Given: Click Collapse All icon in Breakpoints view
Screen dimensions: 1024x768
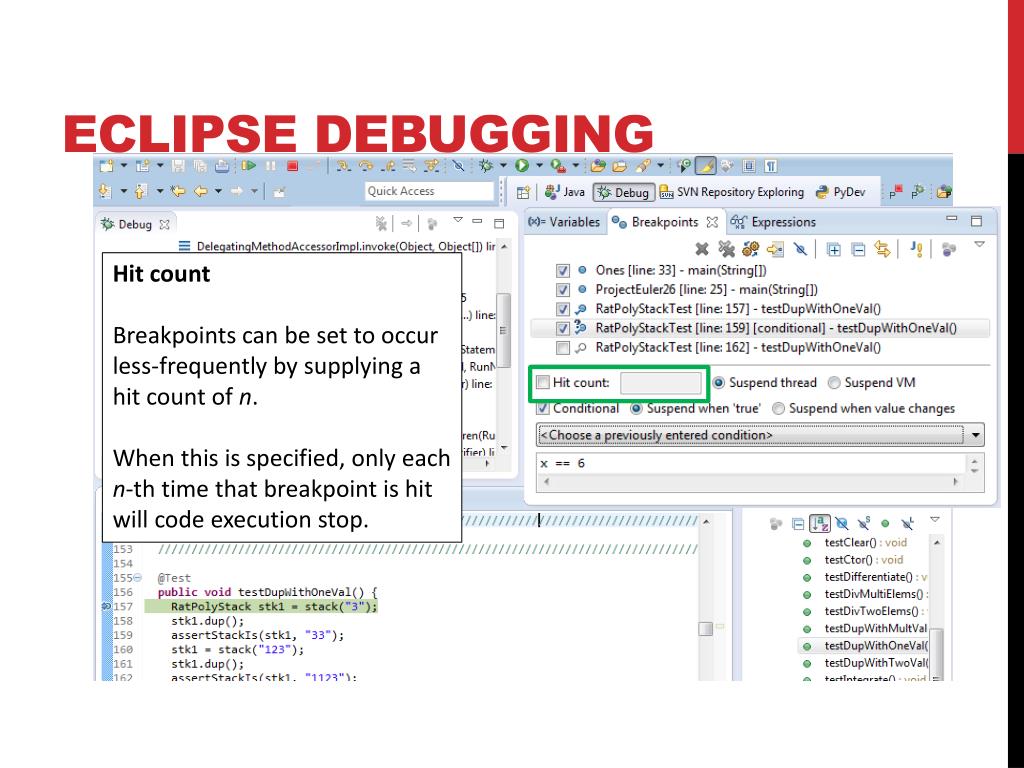Looking at the screenshot, I should pyautogui.click(x=859, y=249).
